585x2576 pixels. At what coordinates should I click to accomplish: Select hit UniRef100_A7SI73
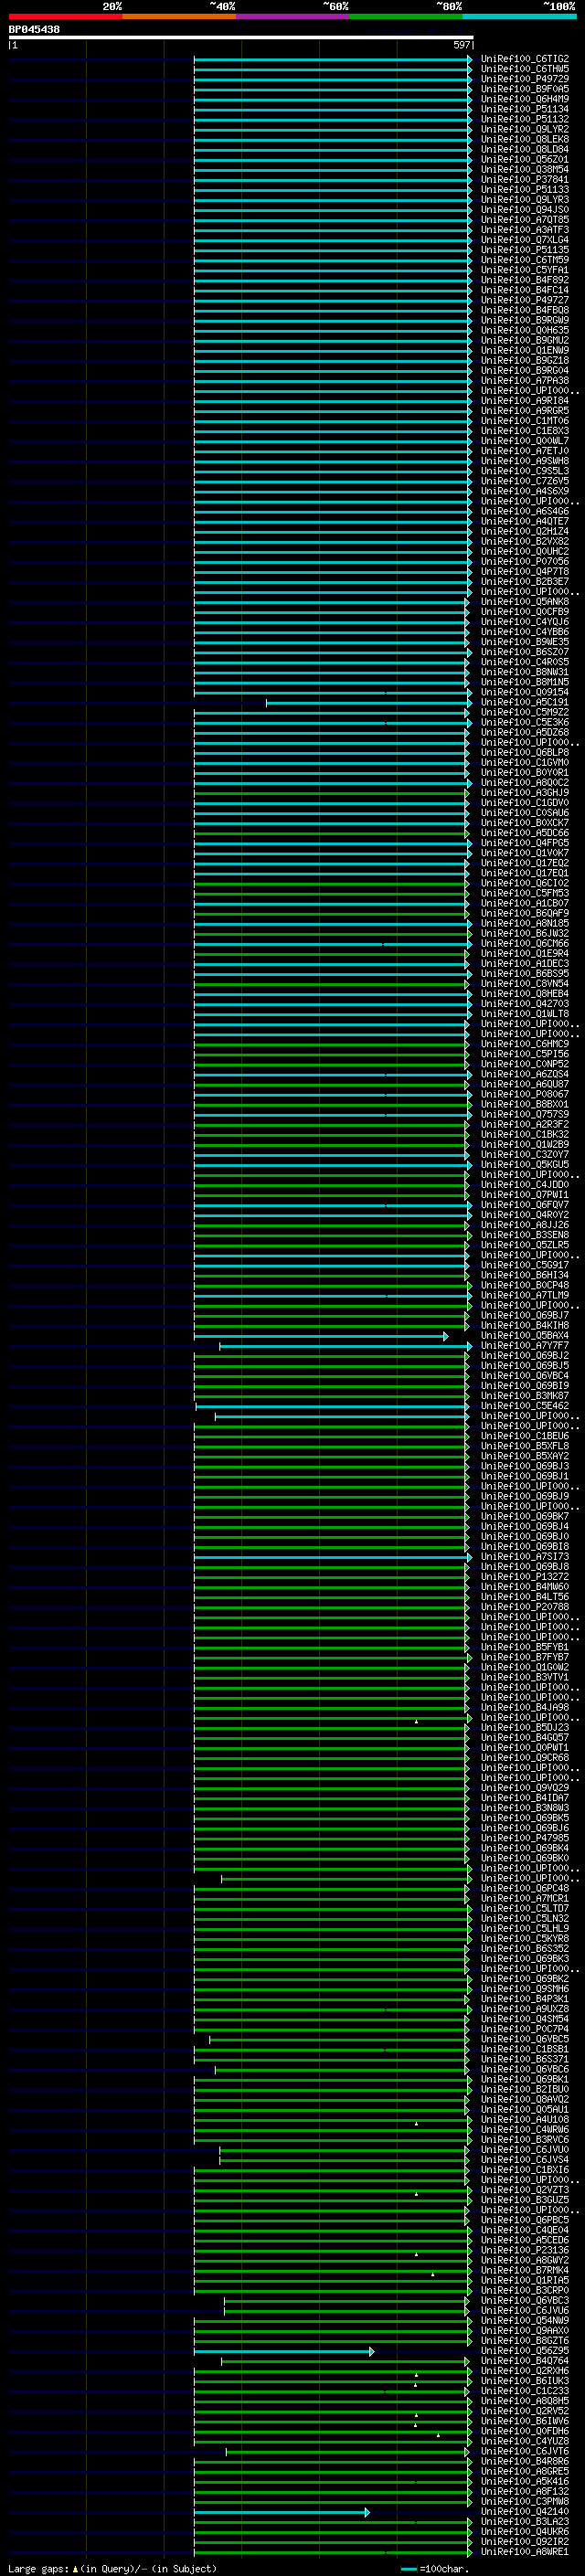[524, 1557]
